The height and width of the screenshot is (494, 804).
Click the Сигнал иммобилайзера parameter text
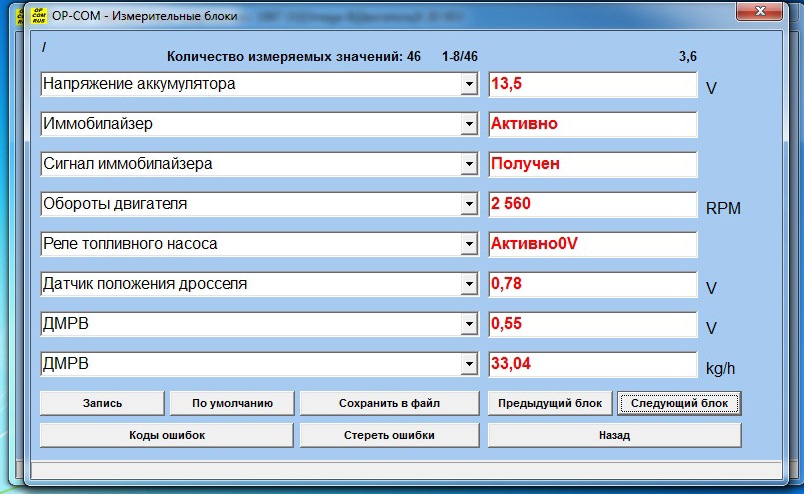click(128, 164)
